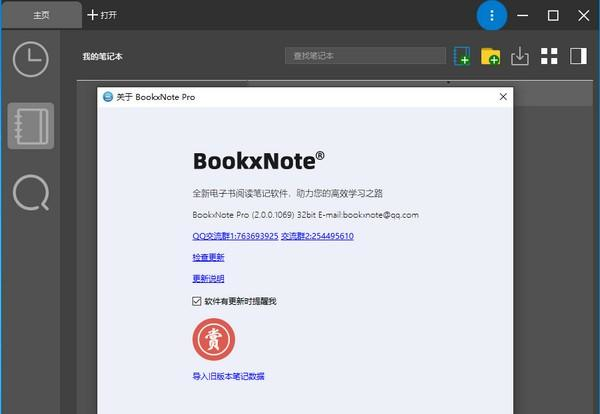Click the 我的笔记本 heading
The height and width of the screenshot is (414, 600).
(x=103, y=57)
